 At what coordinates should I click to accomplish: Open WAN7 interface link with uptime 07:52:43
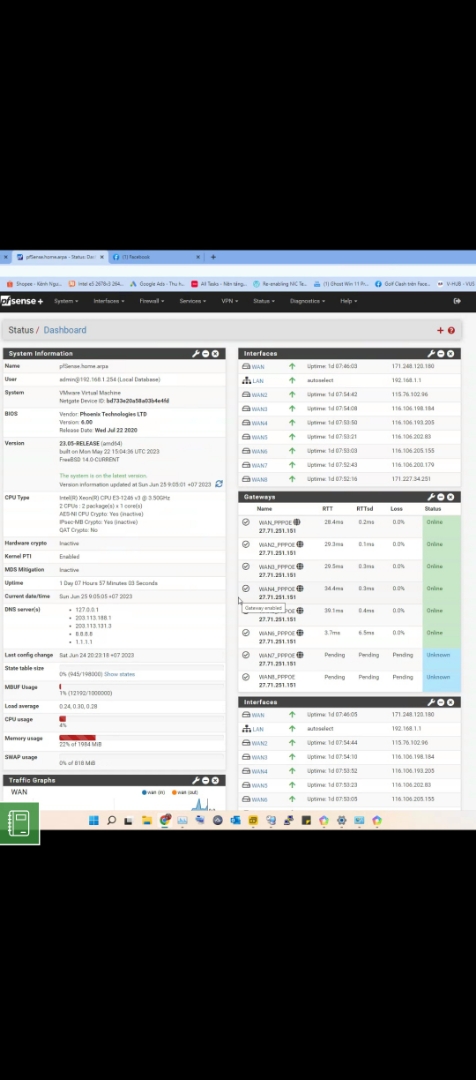pos(259,465)
